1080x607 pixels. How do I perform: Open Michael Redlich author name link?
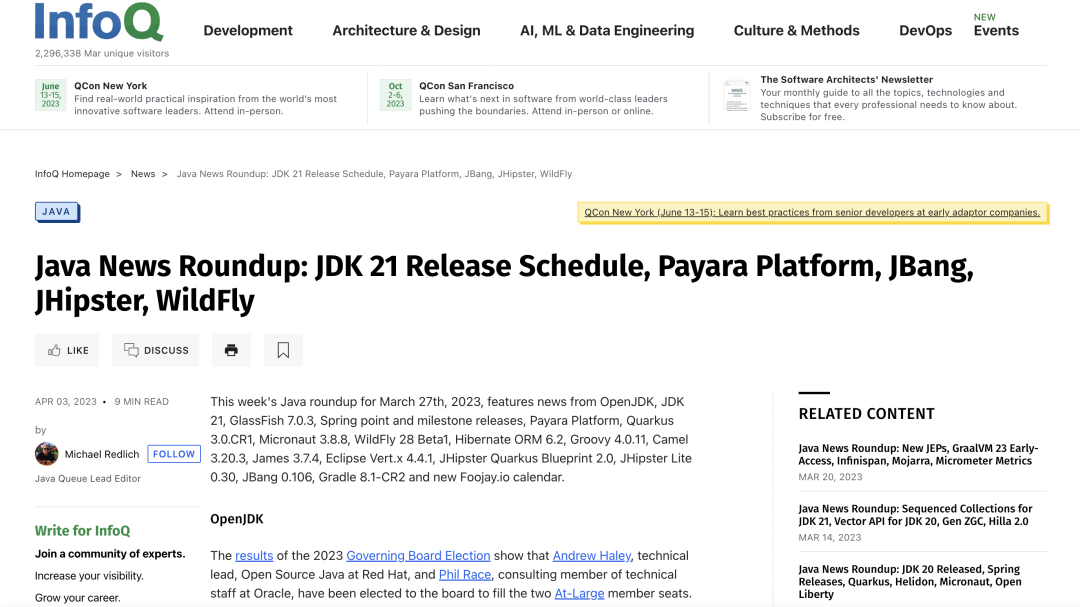click(x=102, y=454)
